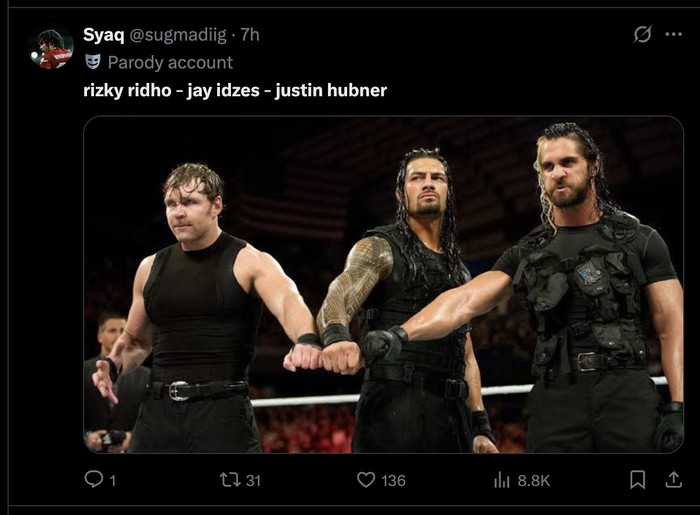Open Grok explain icon at top right
Viewport: 700px width, 515px height.
pos(643,34)
